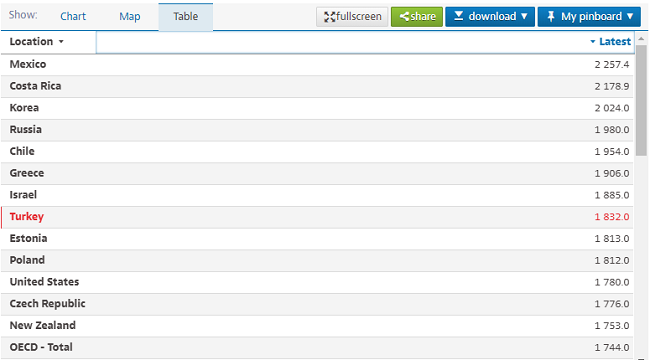Viewport: 650px width, 360px height.
Task: Click Korea's value 2 024.0
Action: tap(611, 108)
